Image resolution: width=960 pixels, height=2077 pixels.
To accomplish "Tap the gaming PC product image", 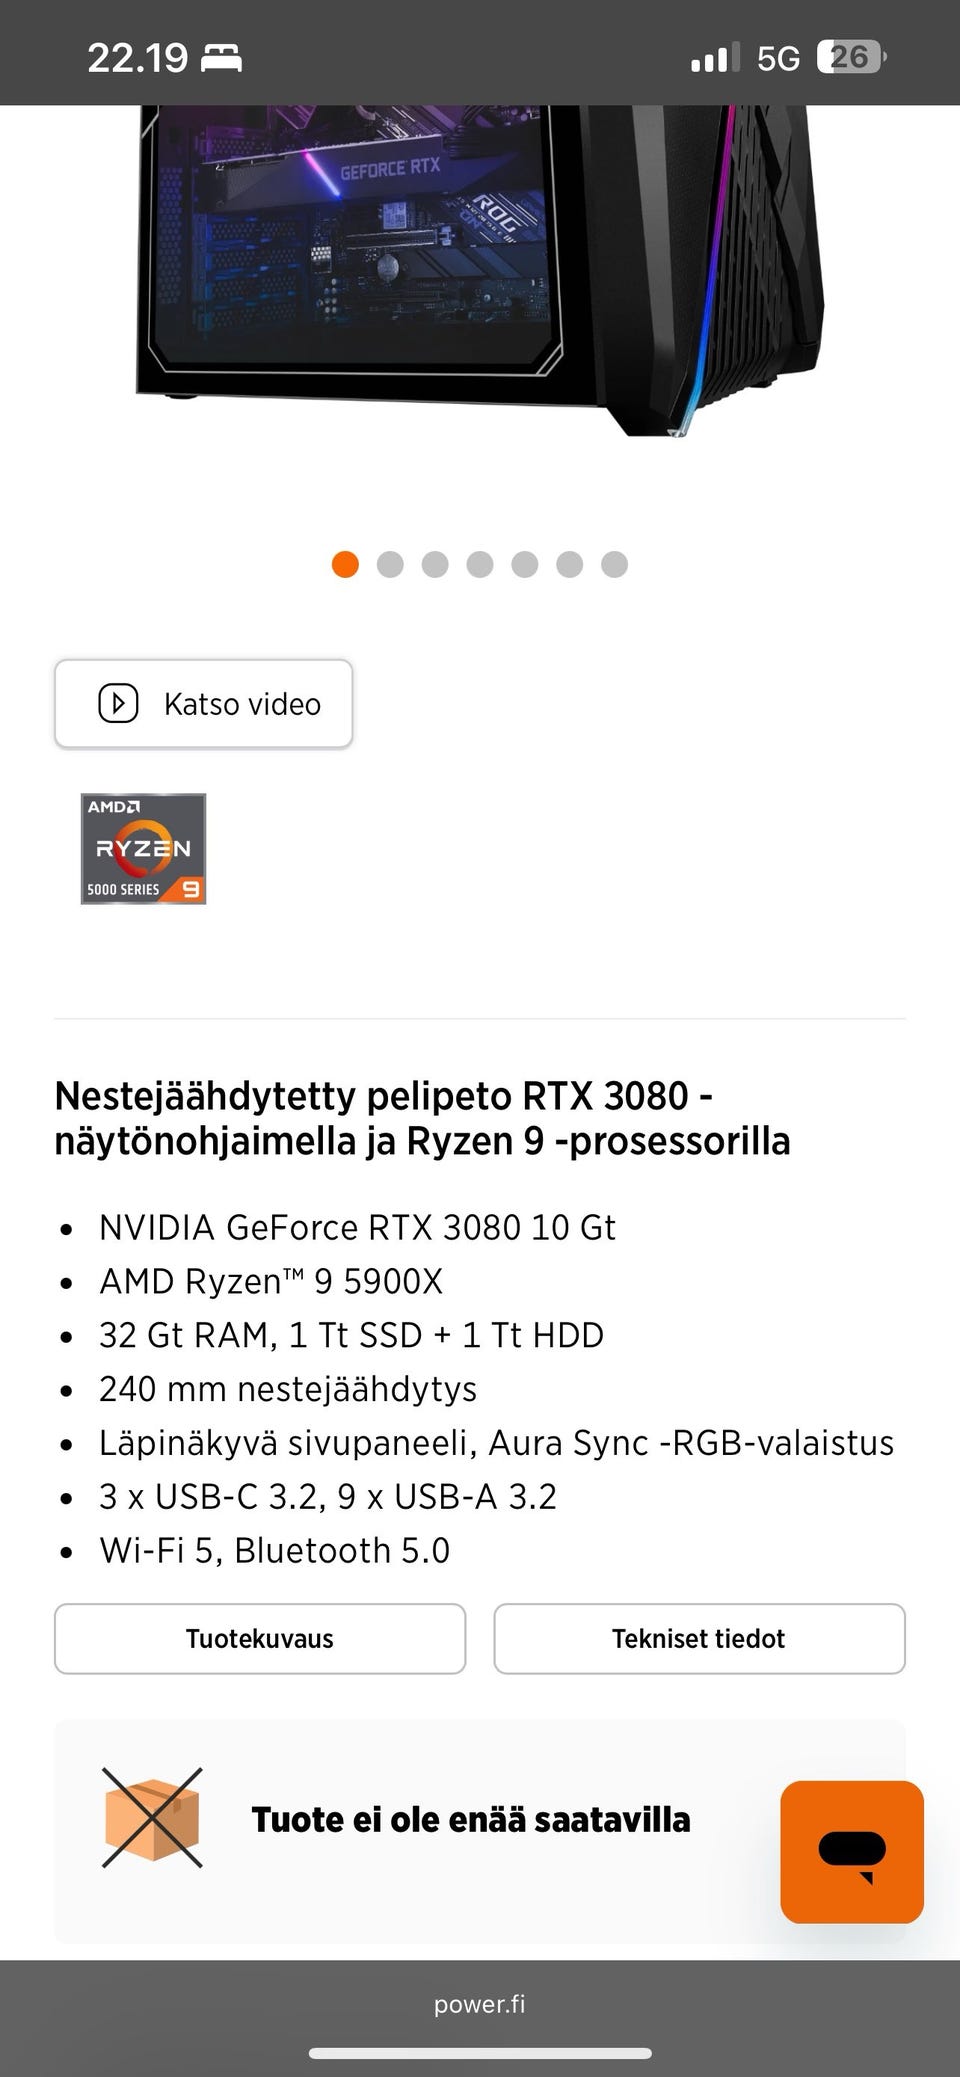I will point(480,270).
